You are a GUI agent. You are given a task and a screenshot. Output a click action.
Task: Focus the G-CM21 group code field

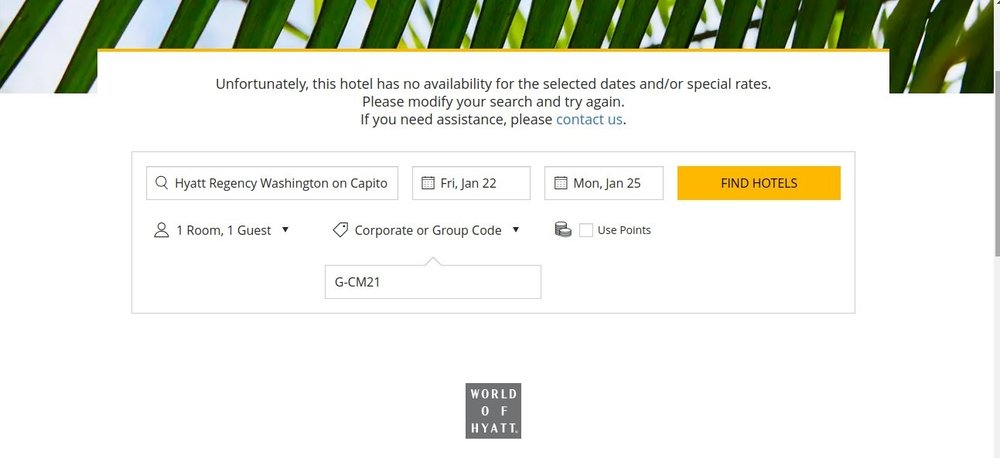point(433,282)
